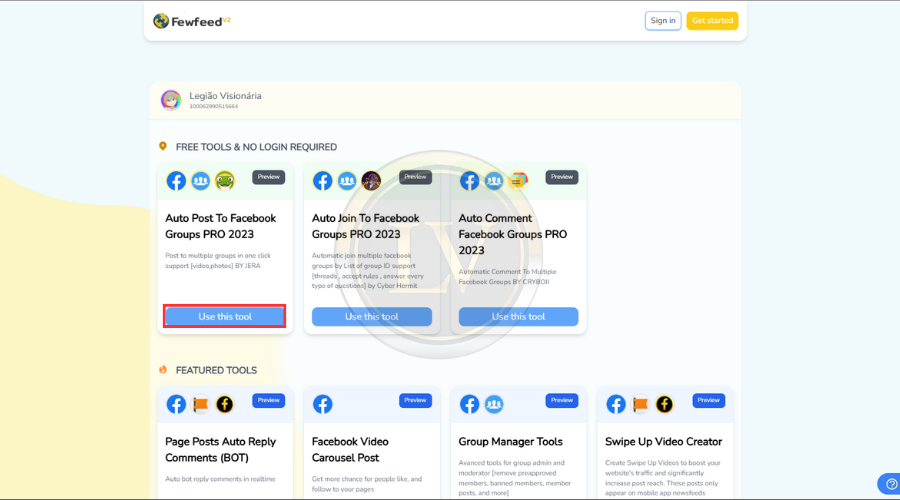Click the groups icon on Auto Post card
The image size is (900, 500).
tap(200, 181)
